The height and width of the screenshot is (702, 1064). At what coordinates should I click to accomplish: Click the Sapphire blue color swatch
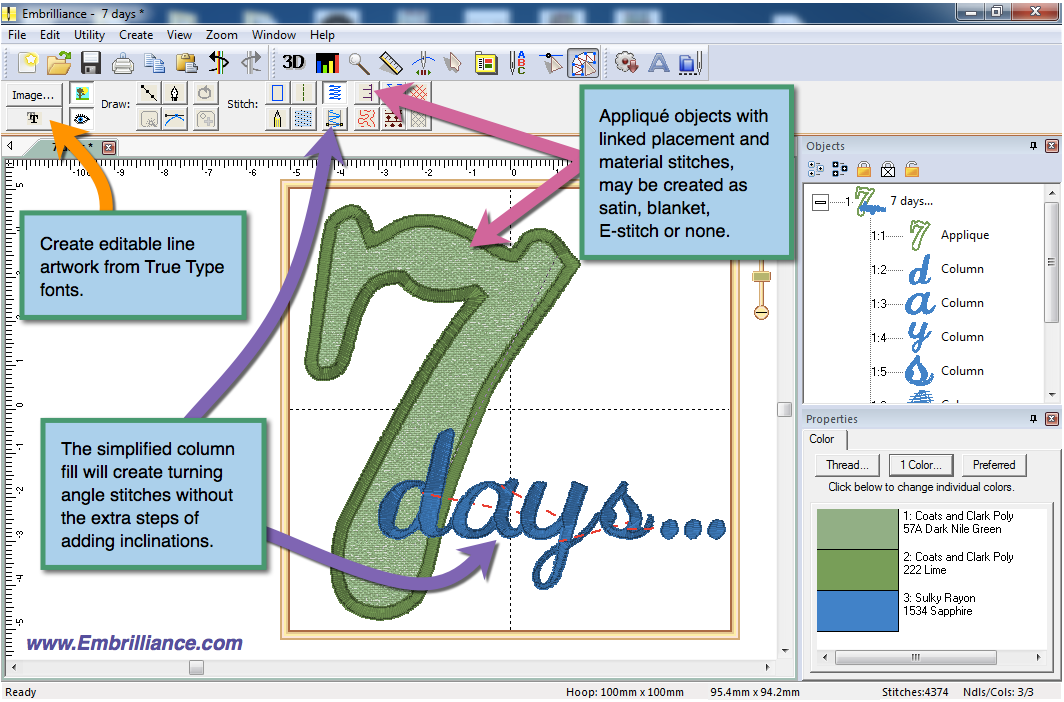857,611
